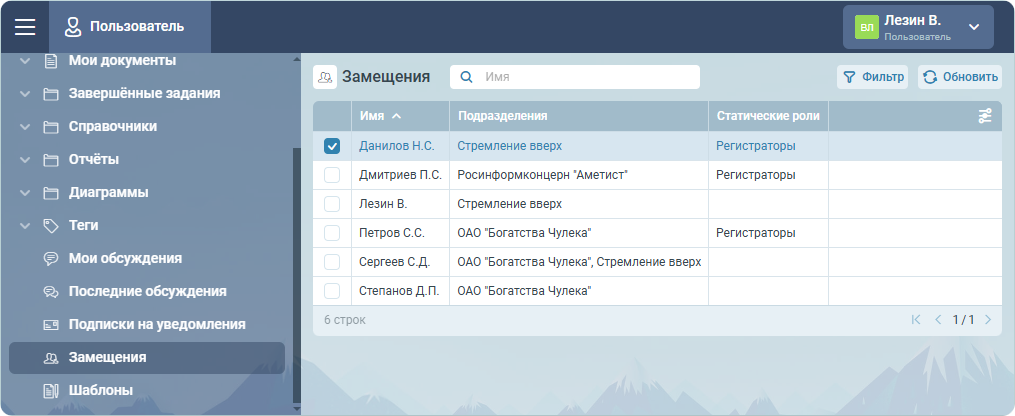Click the Шаблоны templates icon in sidebar
The height and width of the screenshot is (416, 1015).
point(50,390)
